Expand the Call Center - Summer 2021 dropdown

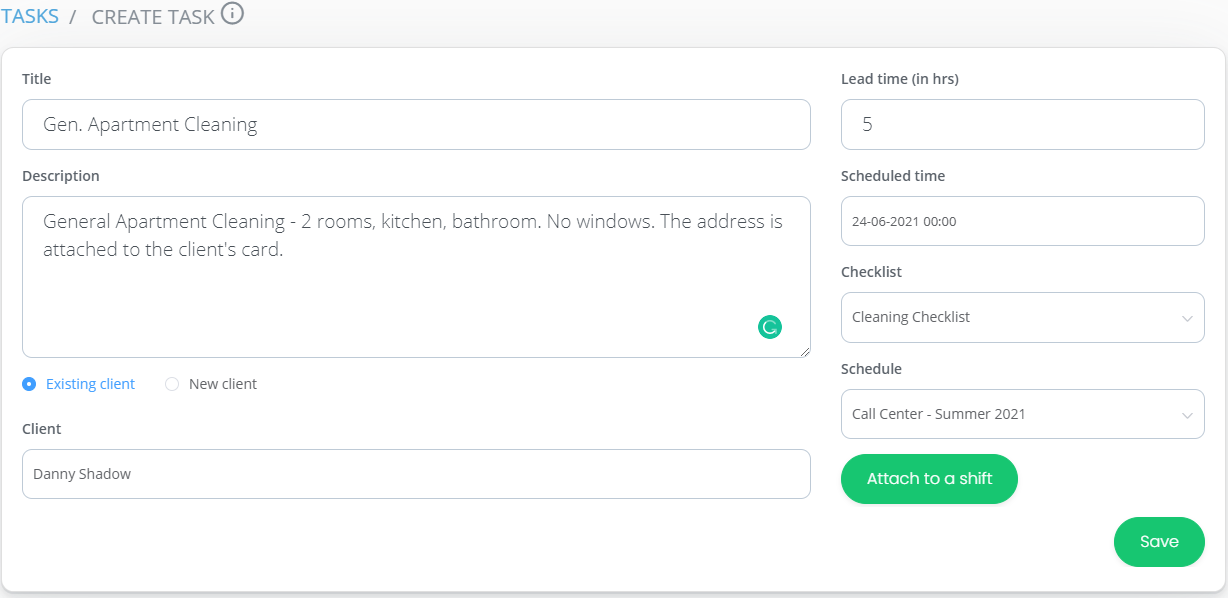point(1022,414)
